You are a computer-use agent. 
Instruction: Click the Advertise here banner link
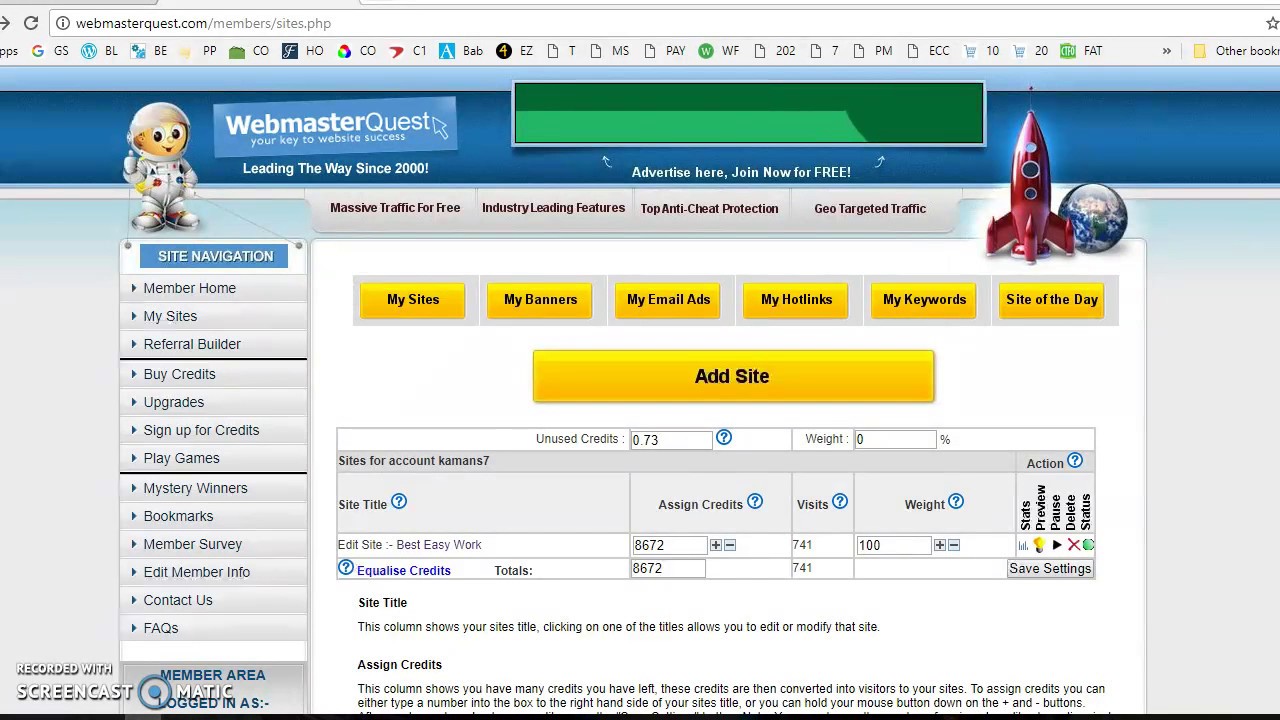coord(741,172)
